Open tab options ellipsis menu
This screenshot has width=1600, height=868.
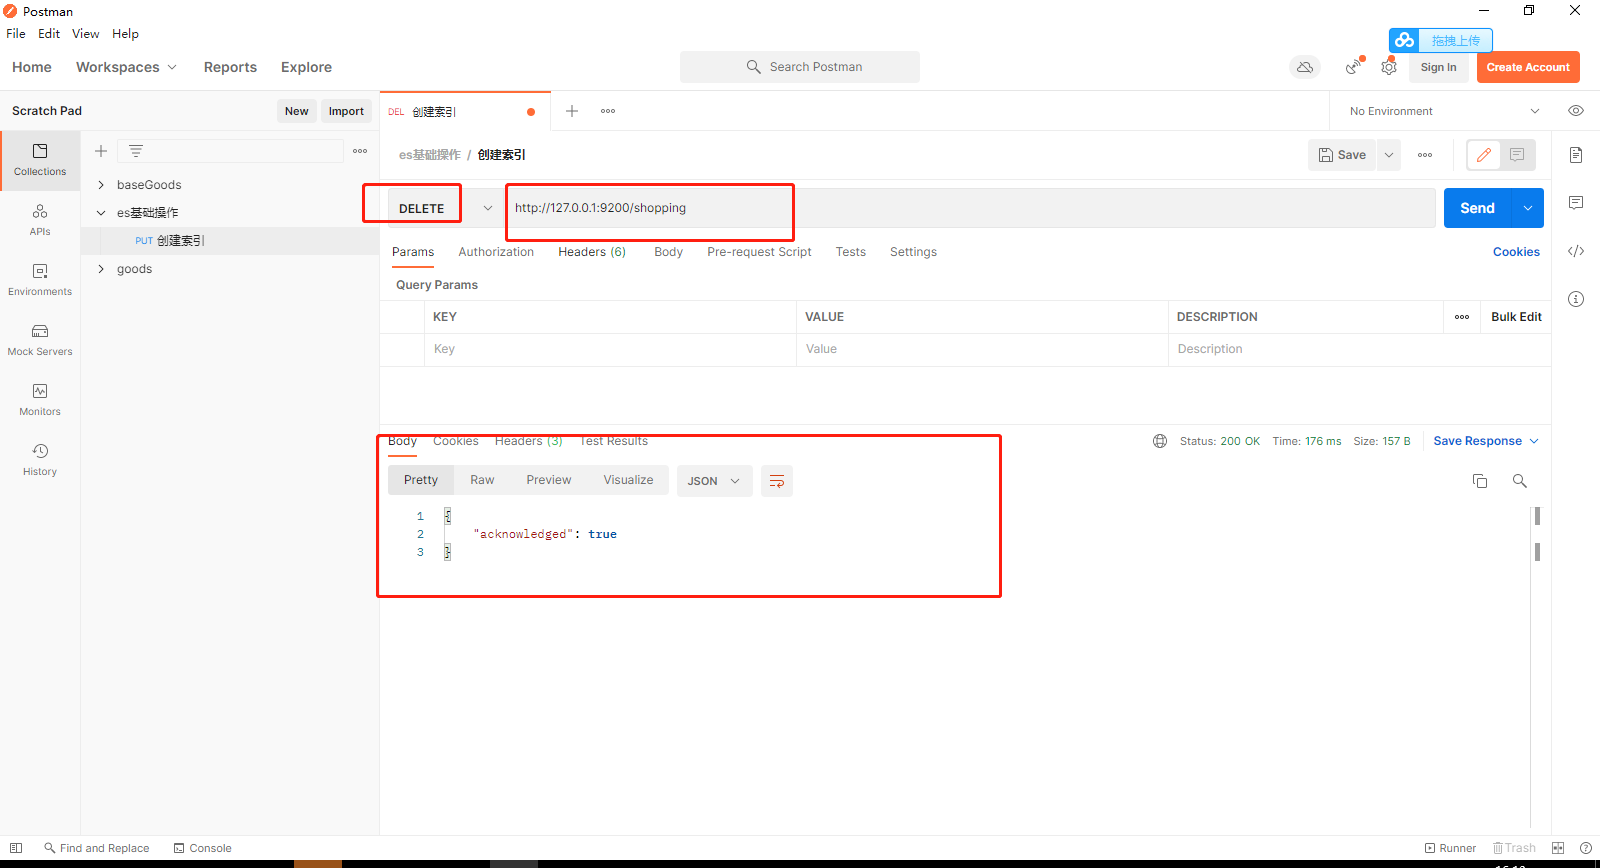(608, 111)
